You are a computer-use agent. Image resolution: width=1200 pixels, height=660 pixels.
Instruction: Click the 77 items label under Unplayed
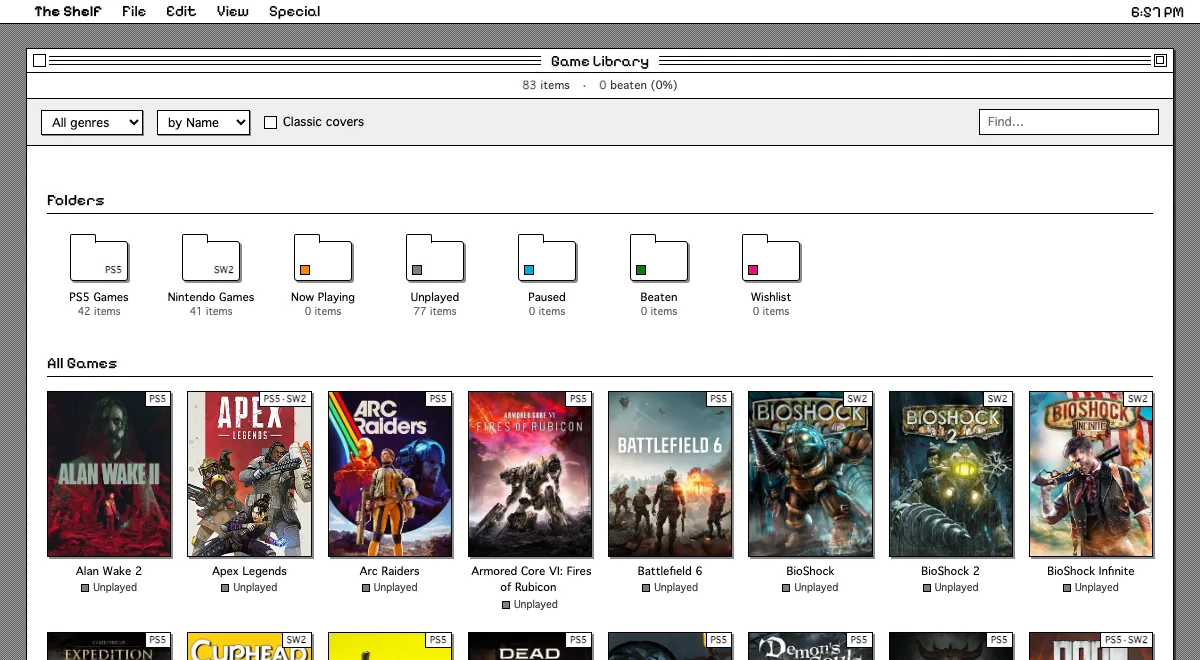tap(435, 312)
